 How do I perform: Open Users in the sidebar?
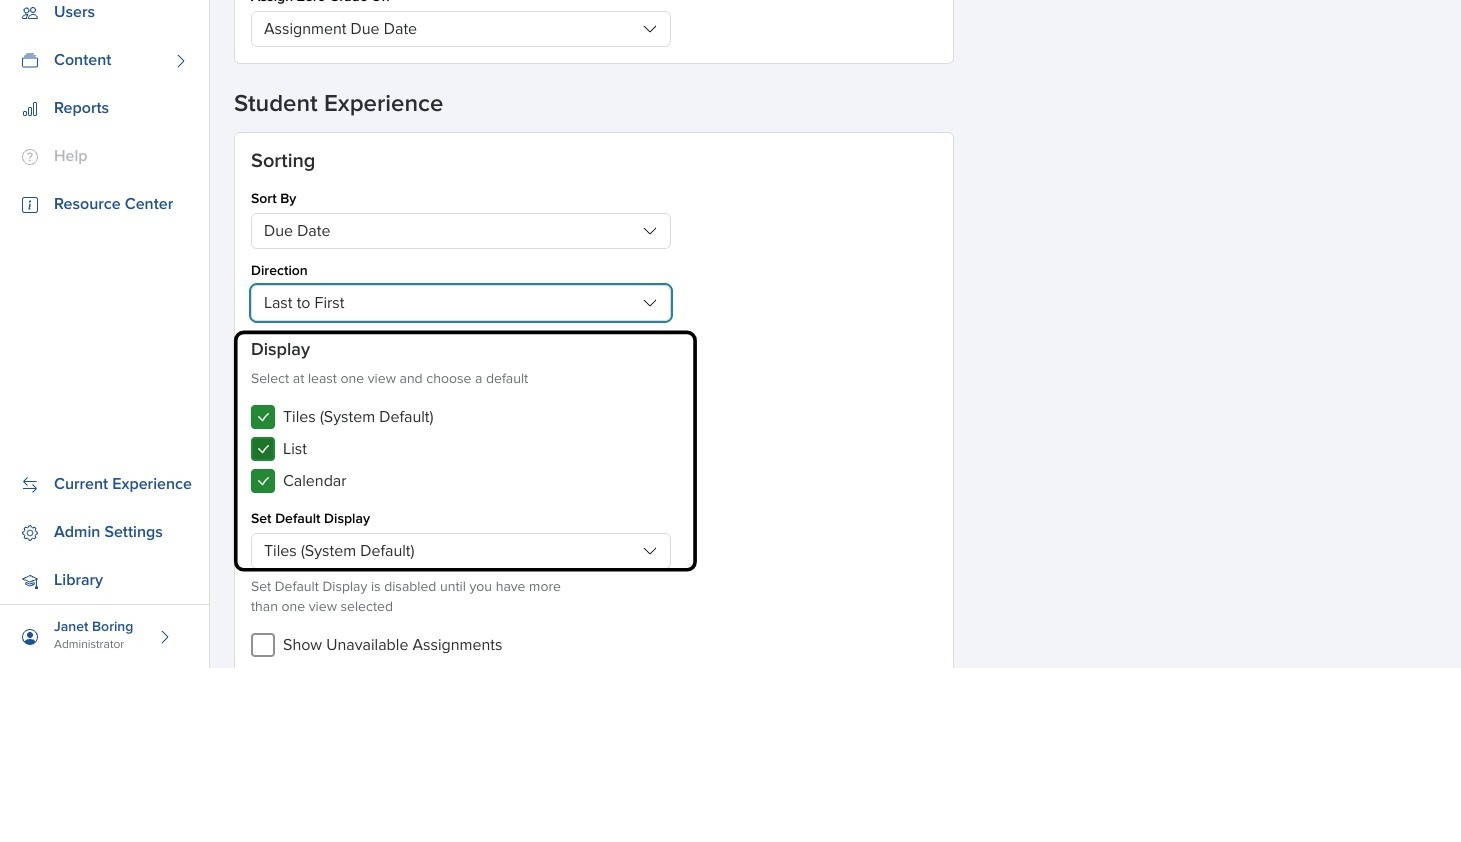[x=74, y=12]
